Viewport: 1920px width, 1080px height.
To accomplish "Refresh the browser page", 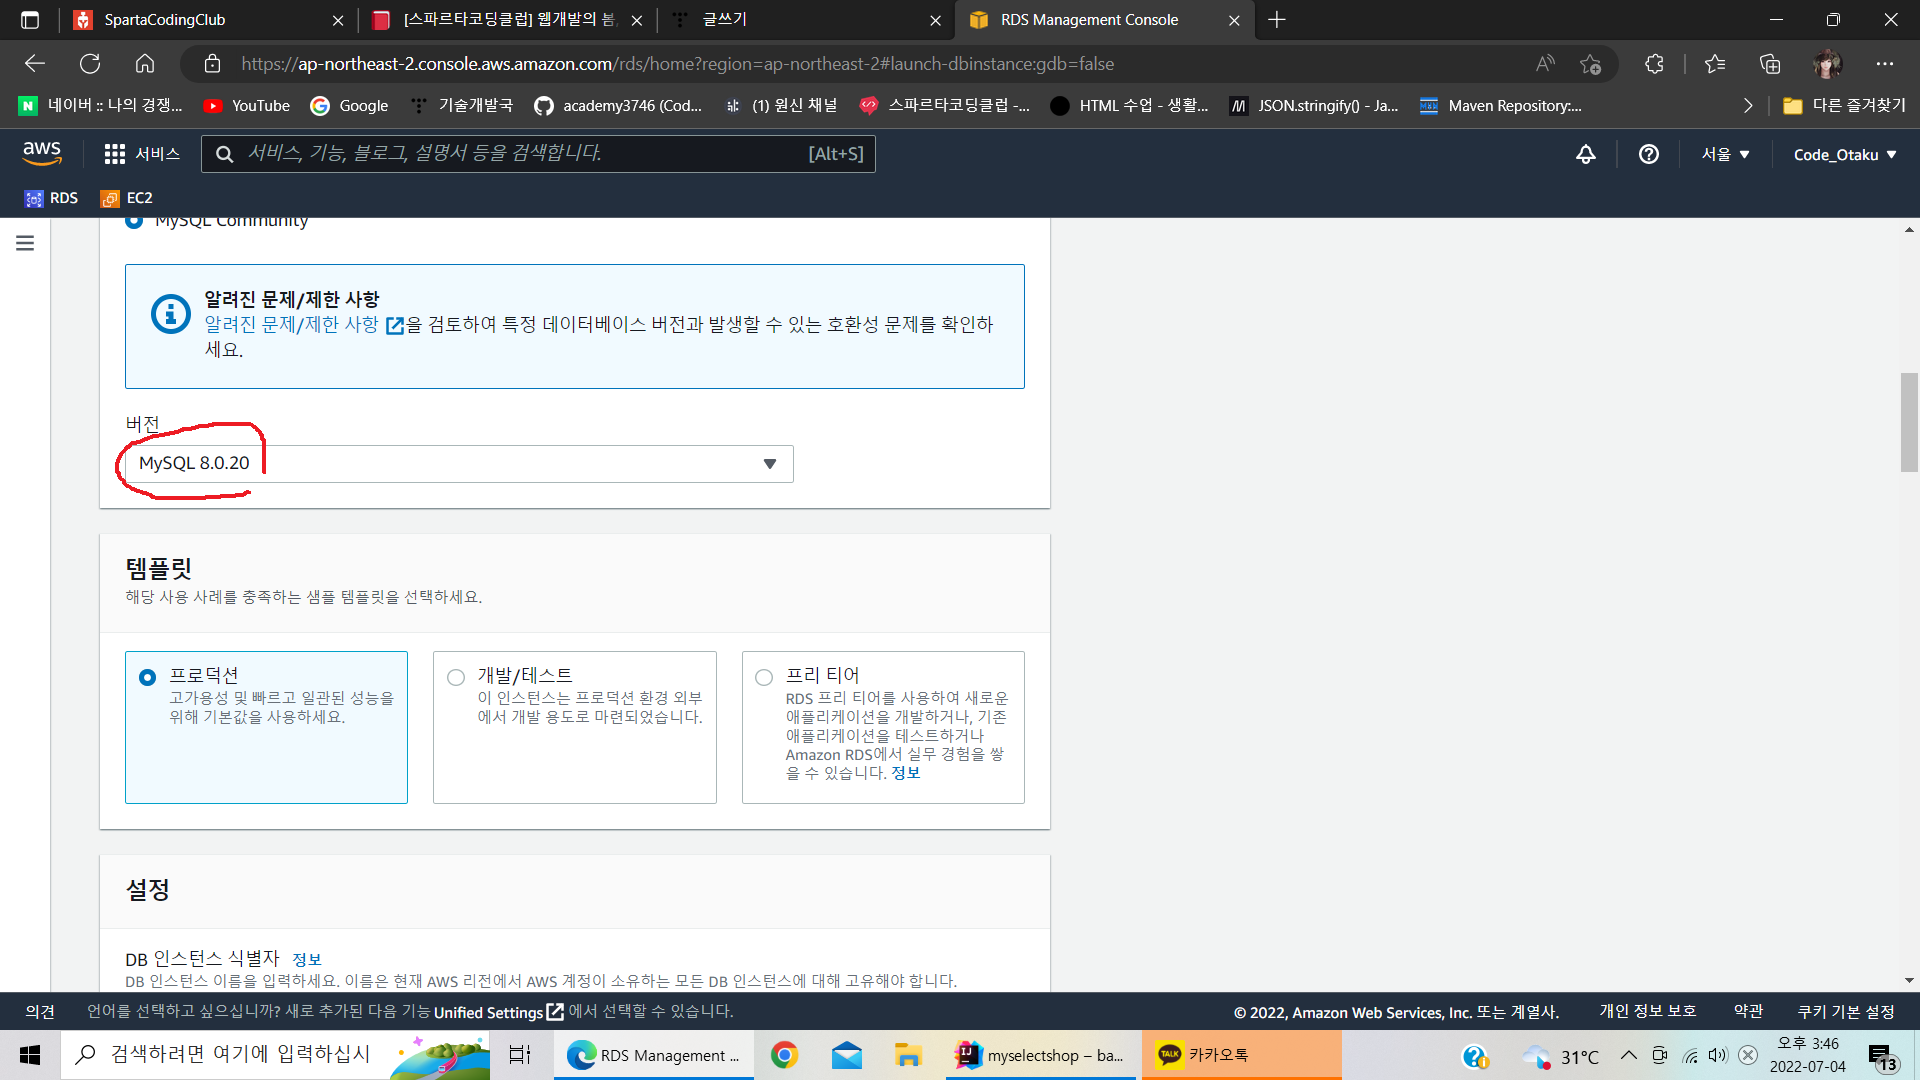I will pyautogui.click(x=90, y=64).
